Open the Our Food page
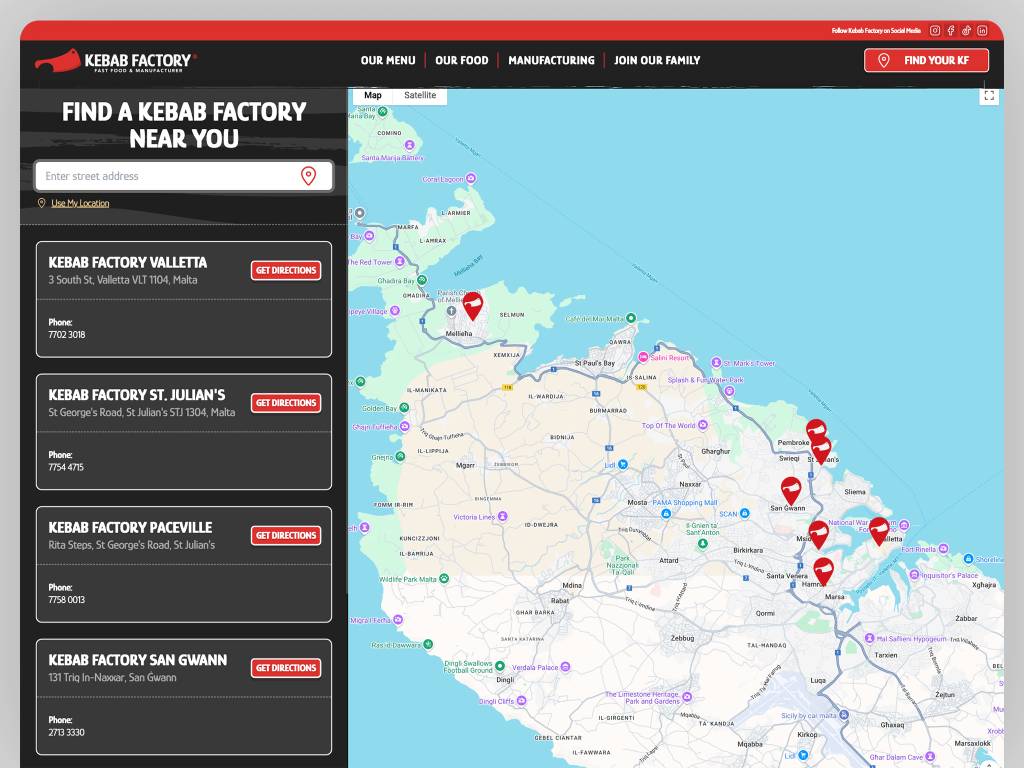Viewport: 1024px width, 768px height. click(462, 60)
